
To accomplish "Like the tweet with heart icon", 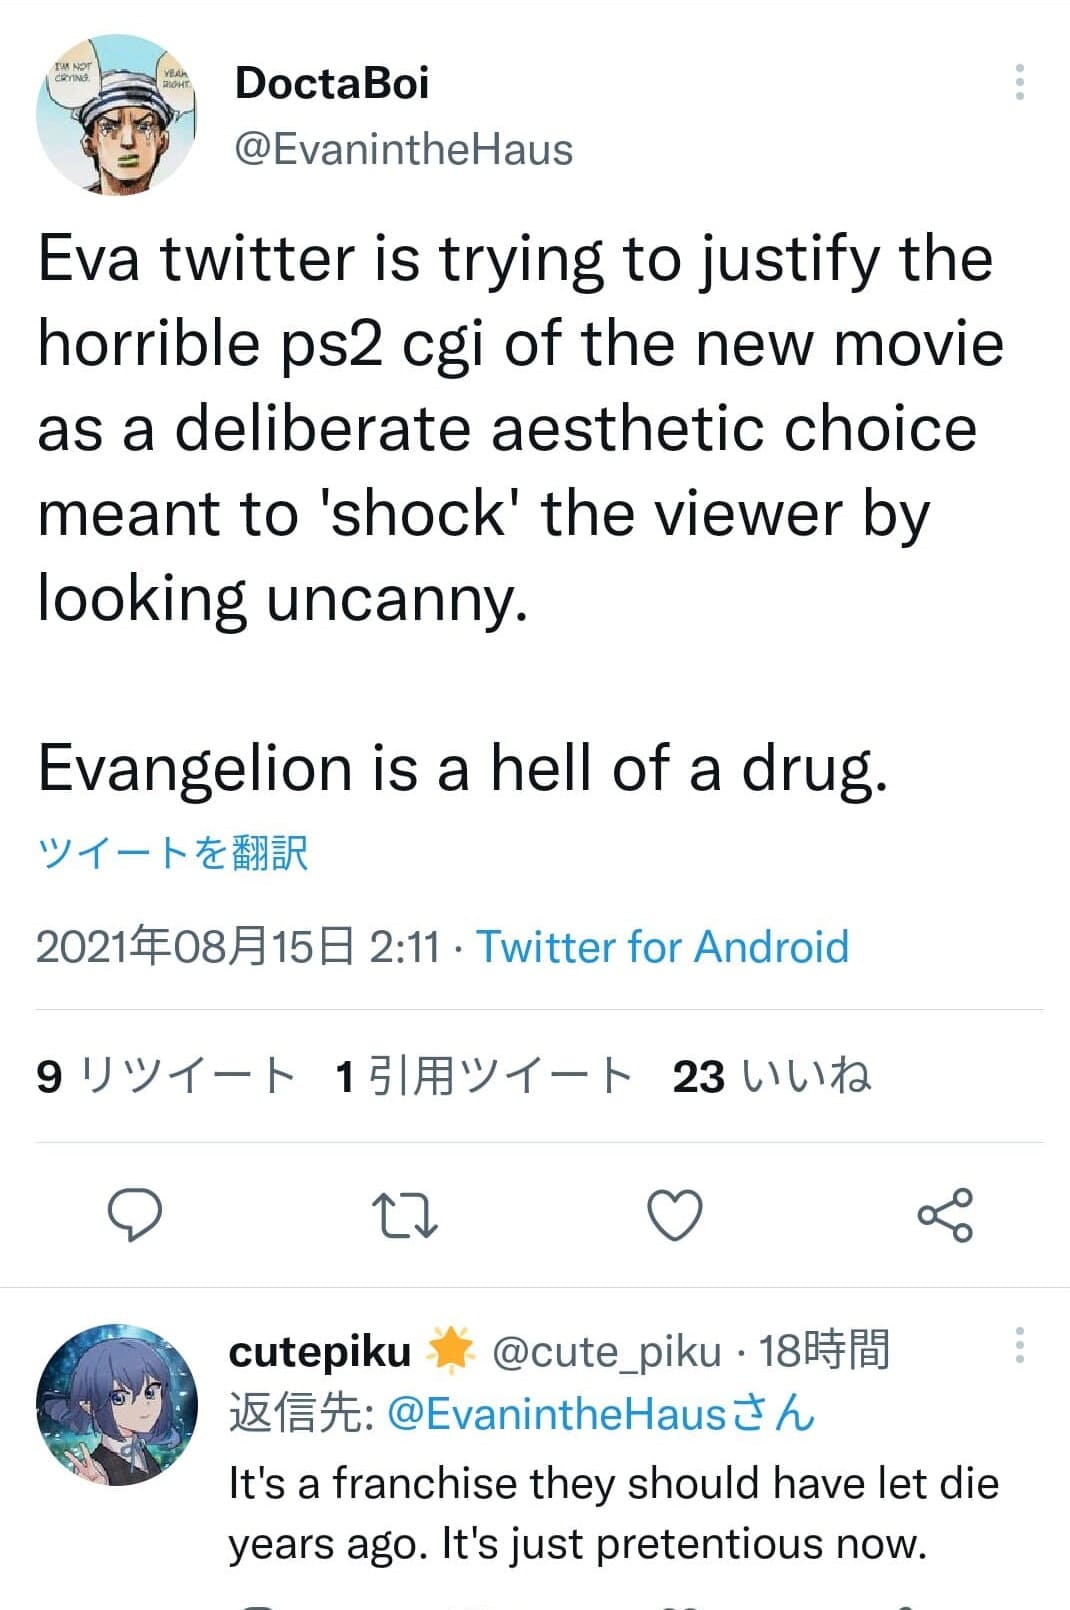I will (675, 1214).
